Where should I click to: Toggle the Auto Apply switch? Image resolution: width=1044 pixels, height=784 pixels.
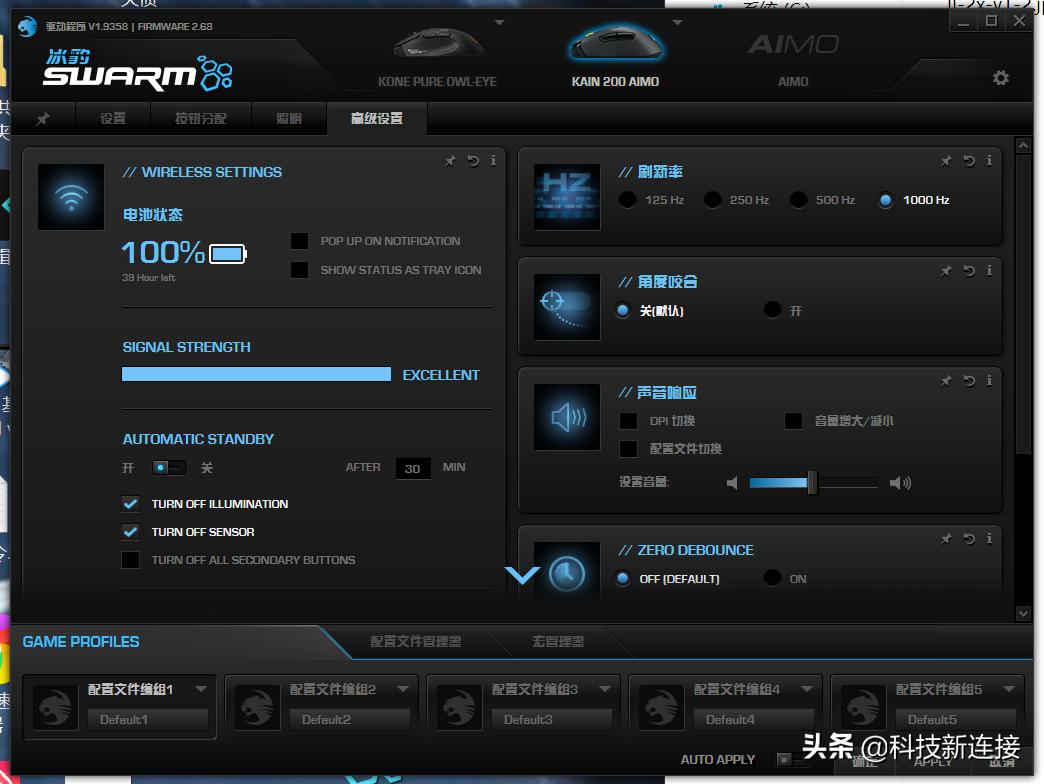click(x=792, y=759)
